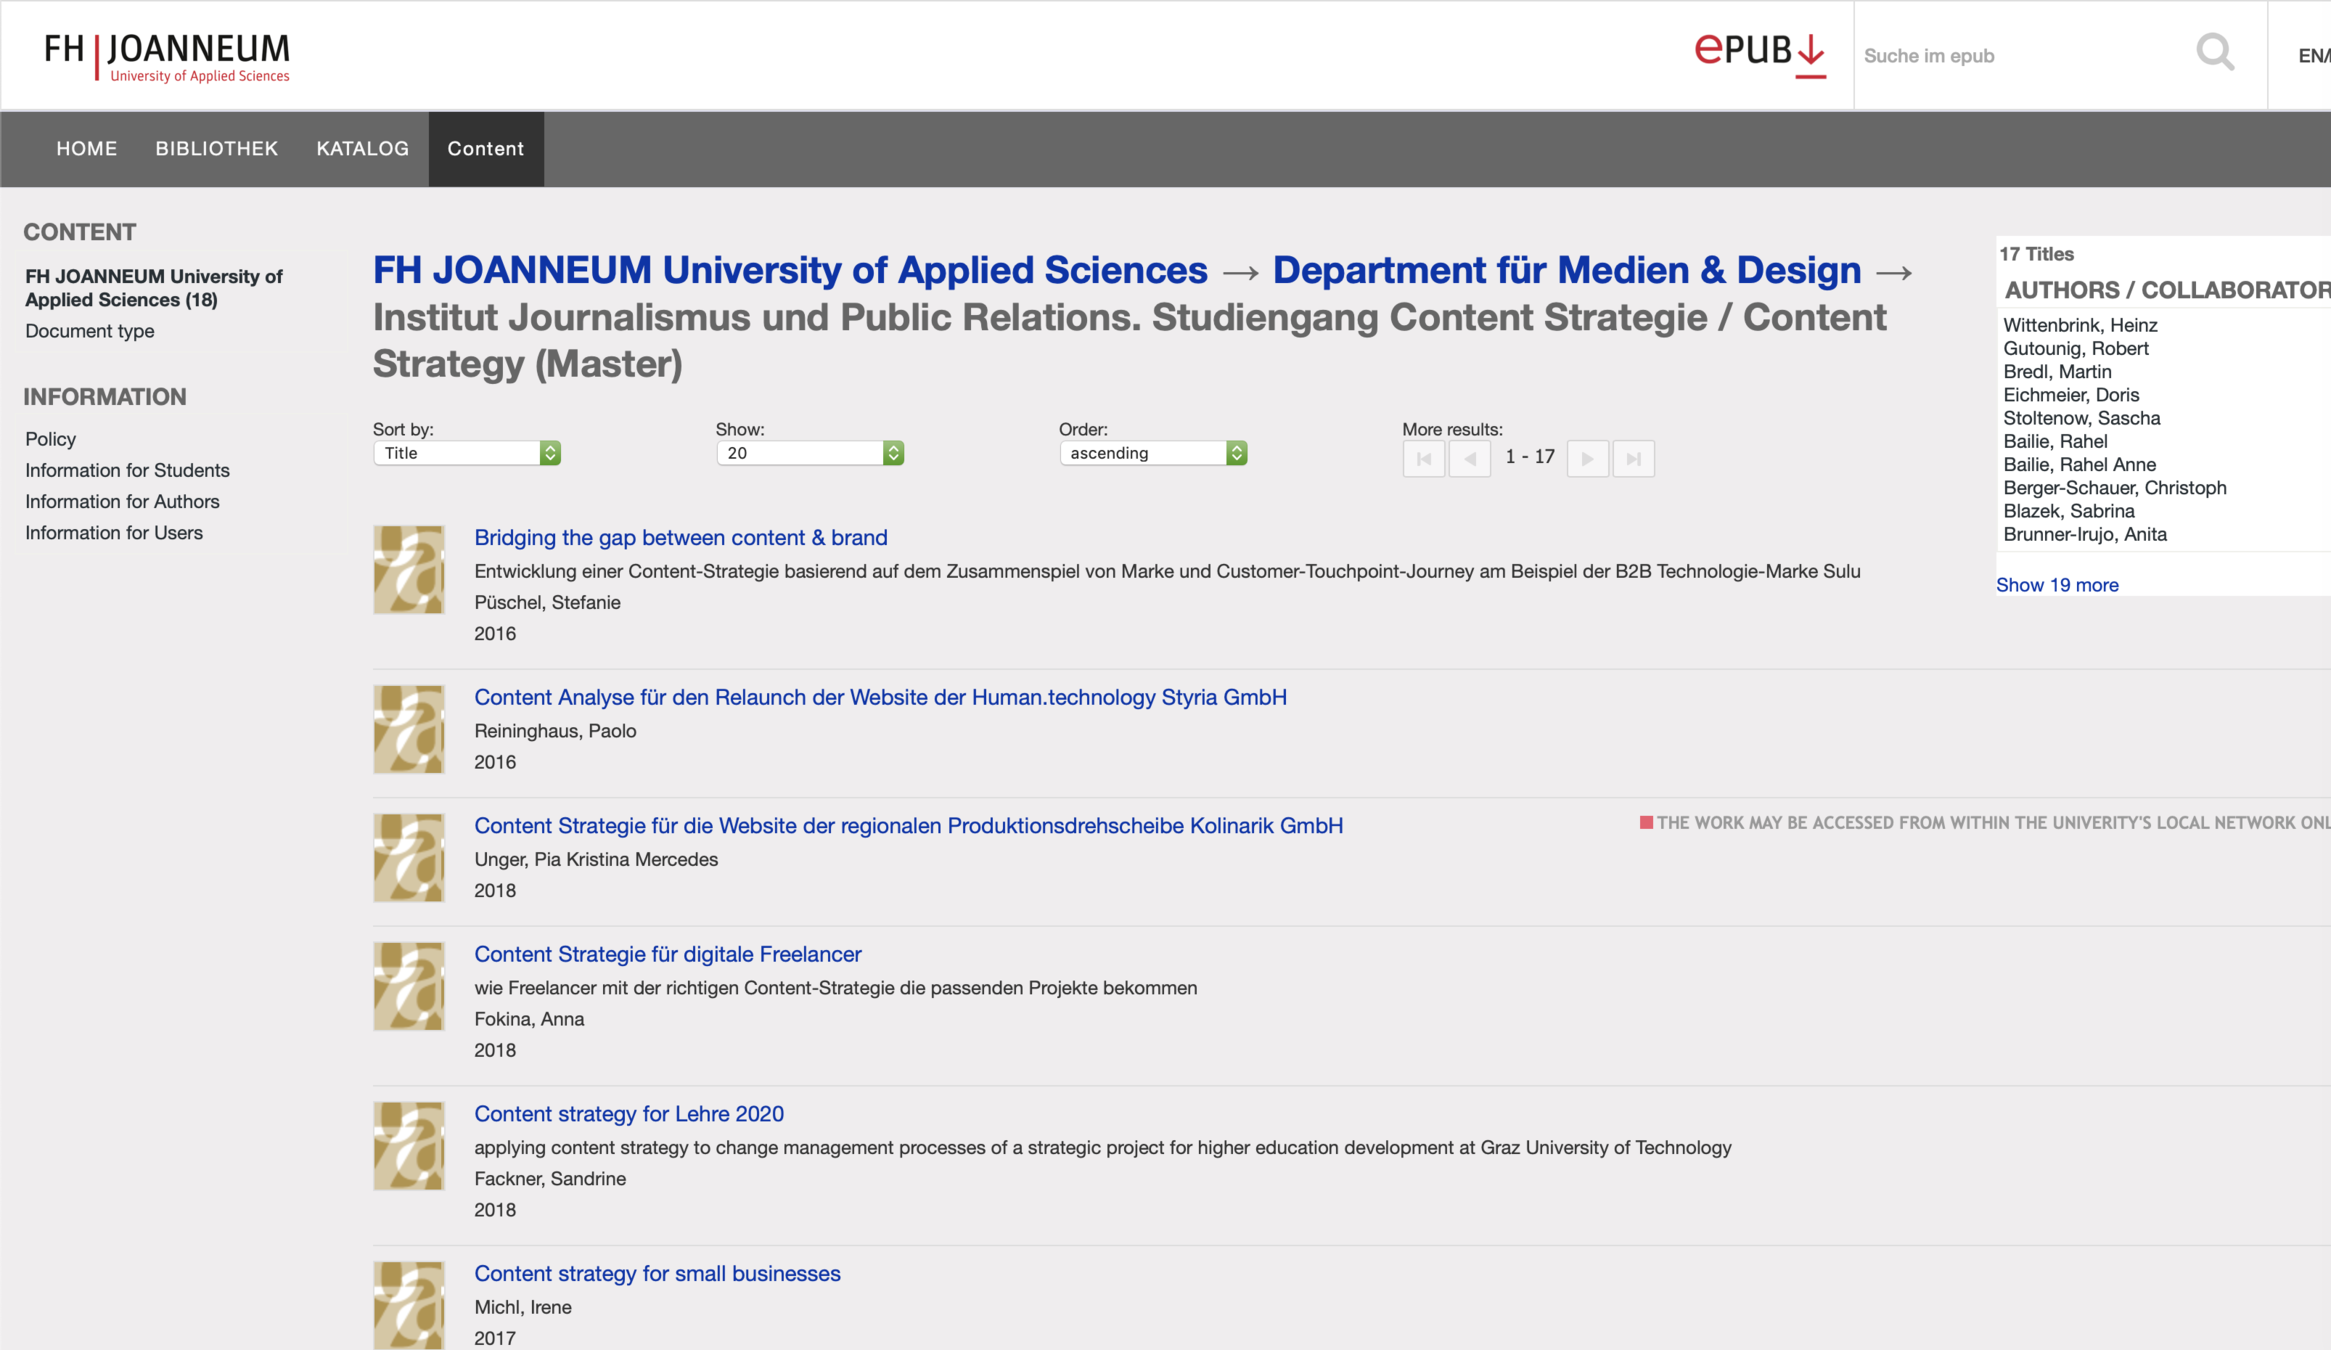Image resolution: width=2331 pixels, height=1350 pixels.
Task: Click the ePUB logo icon
Action: (1759, 54)
